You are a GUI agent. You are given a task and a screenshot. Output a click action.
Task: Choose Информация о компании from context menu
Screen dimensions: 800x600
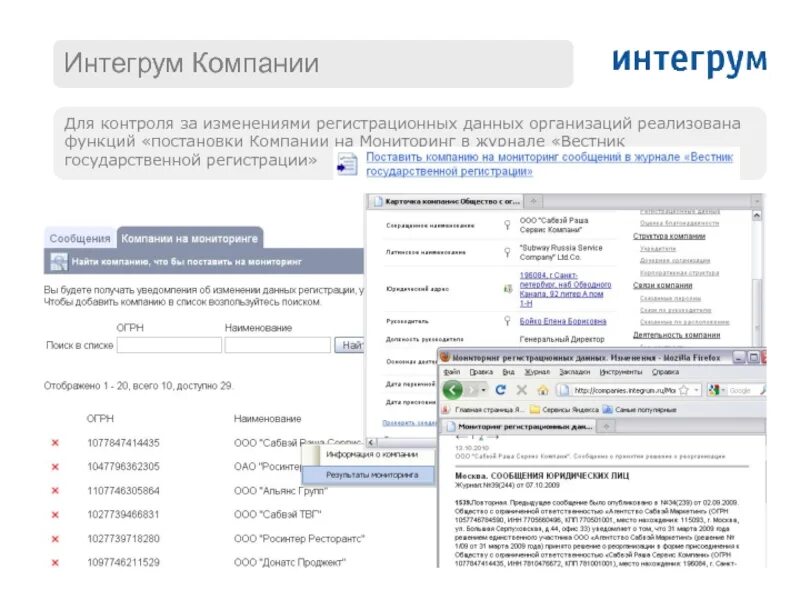[371, 455]
